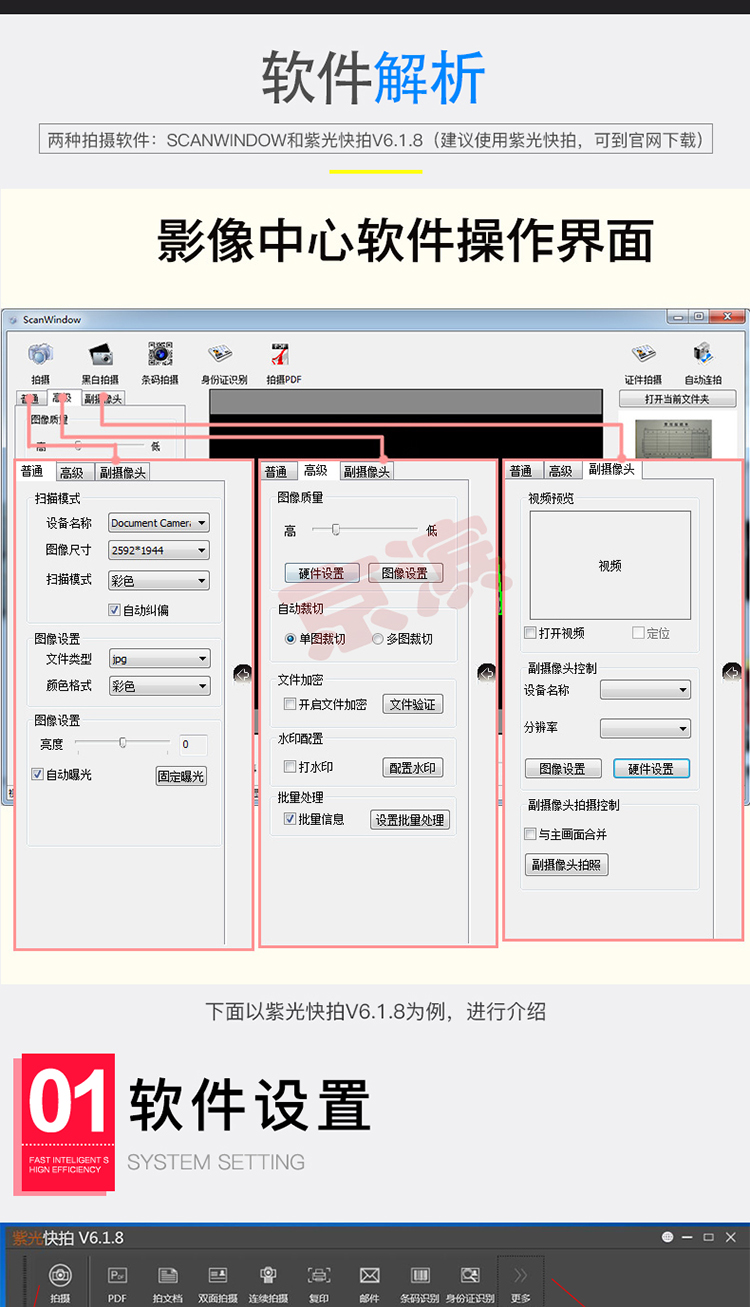Click the 固定曝光 button

181,776
